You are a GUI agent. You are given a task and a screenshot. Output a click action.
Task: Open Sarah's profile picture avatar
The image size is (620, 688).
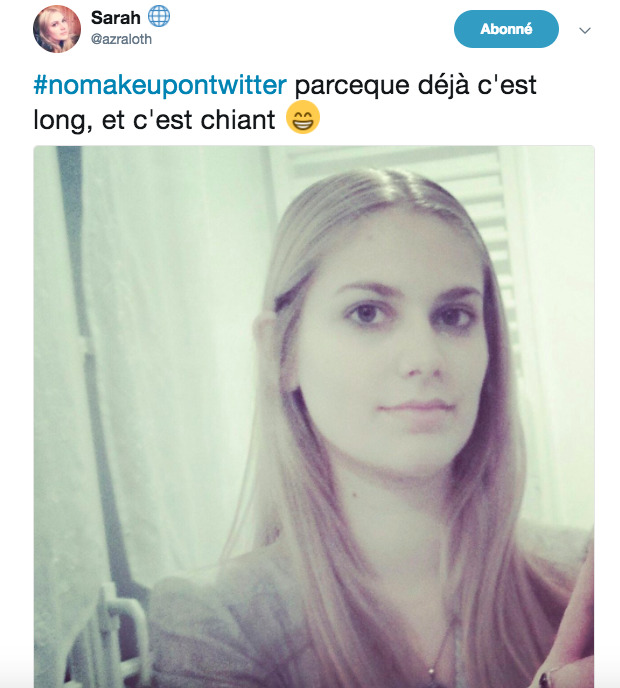[x=57, y=29]
